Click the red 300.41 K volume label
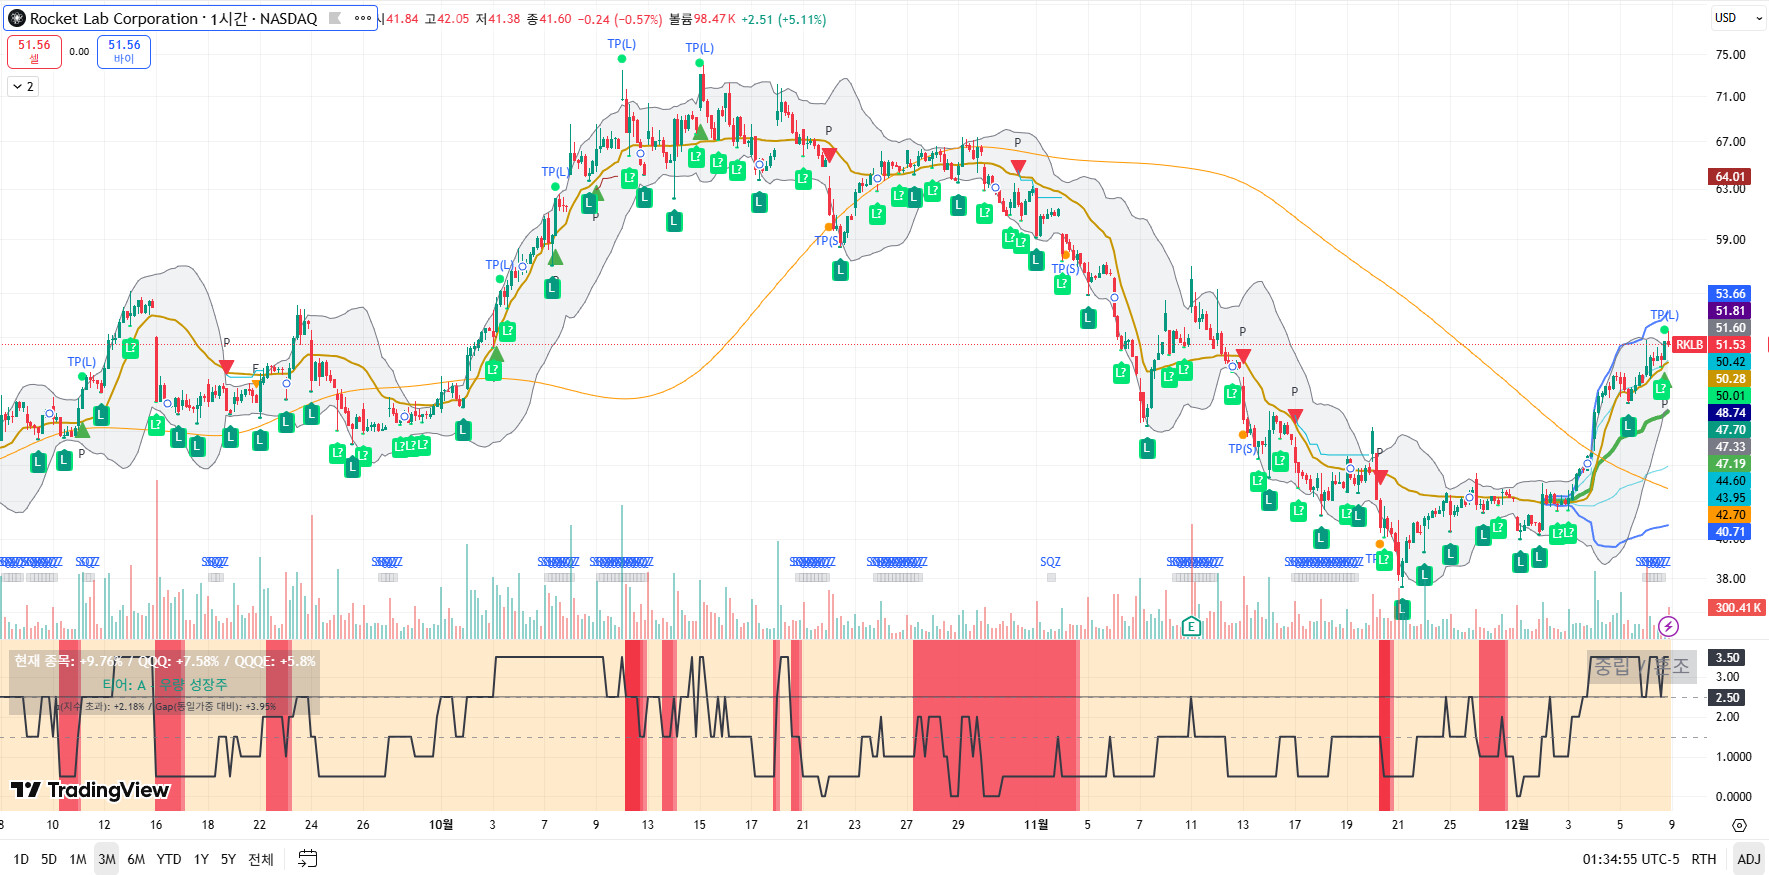Image resolution: width=1769 pixels, height=875 pixels. [1738, 608]
